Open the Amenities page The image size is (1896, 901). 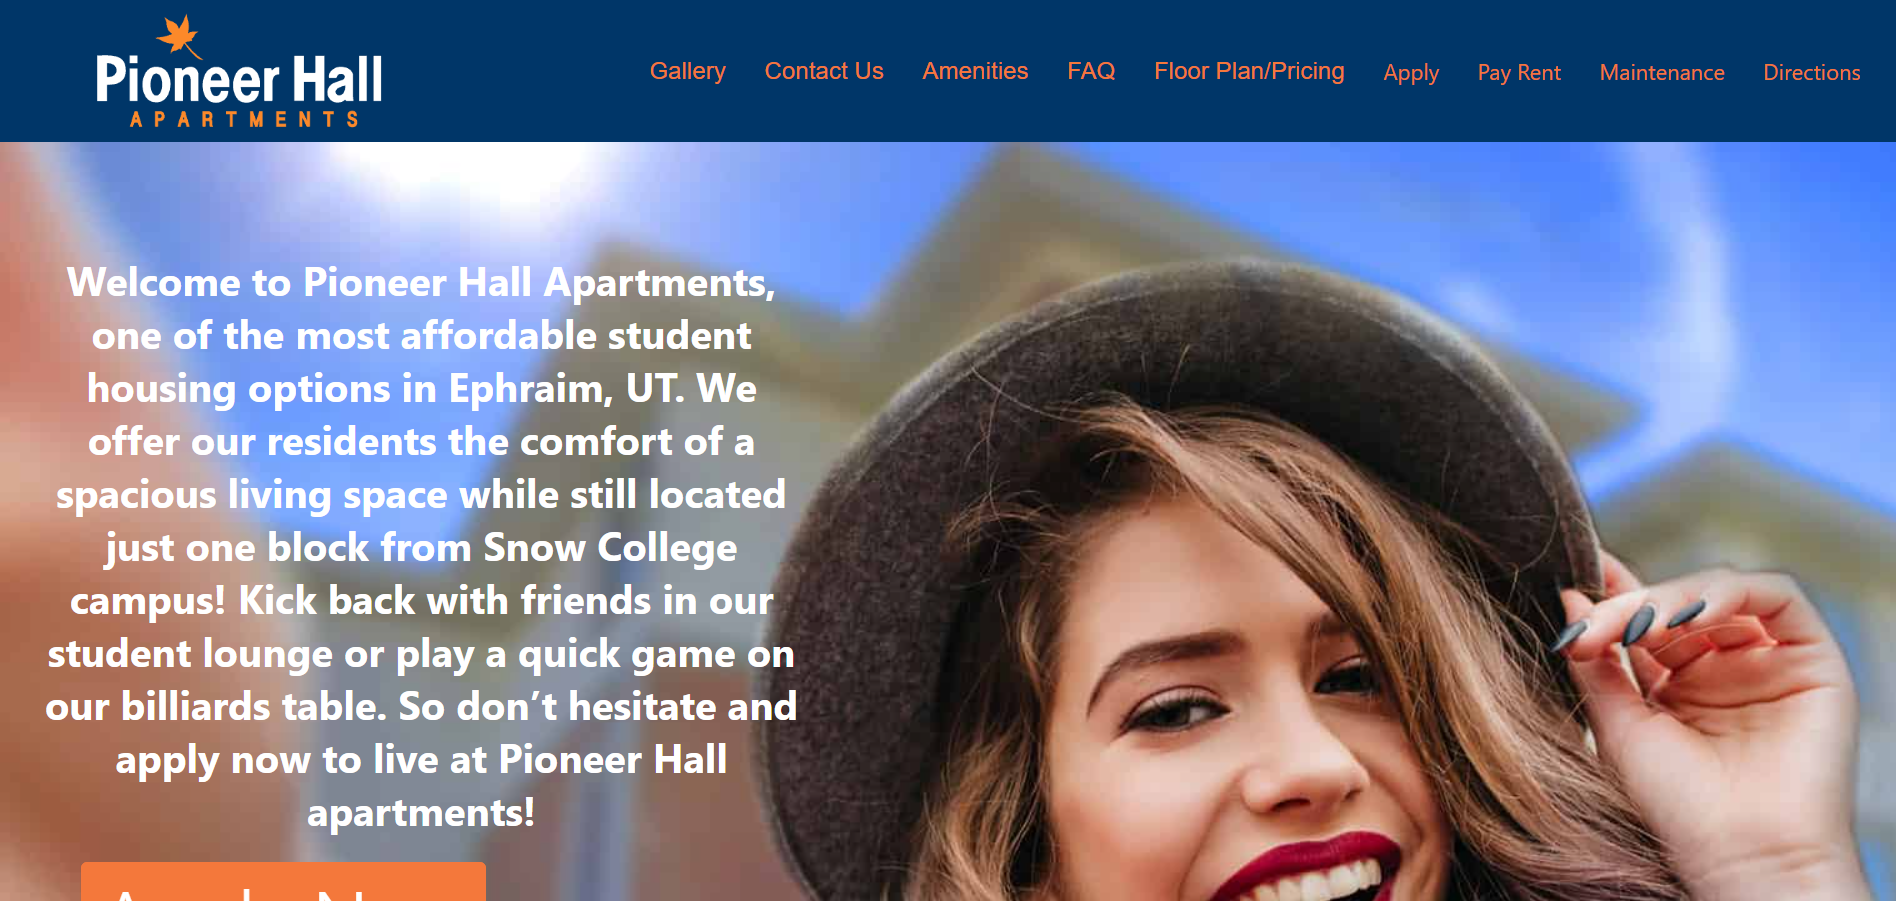975,71
